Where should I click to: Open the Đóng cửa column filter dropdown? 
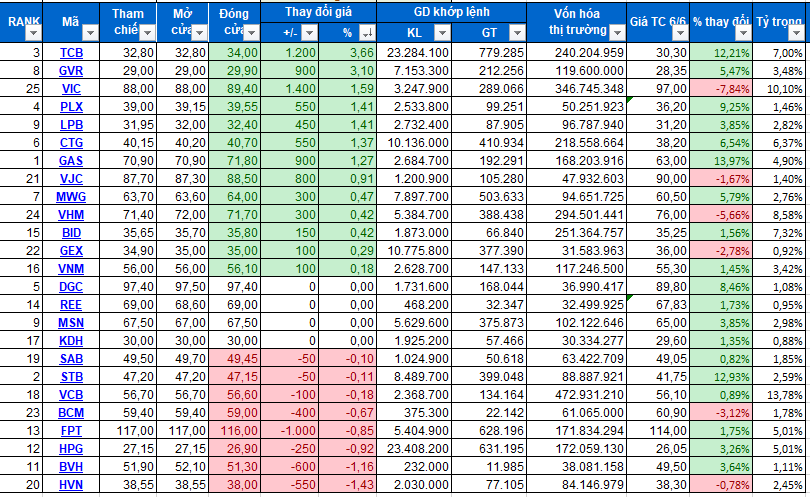click(252, 34)
